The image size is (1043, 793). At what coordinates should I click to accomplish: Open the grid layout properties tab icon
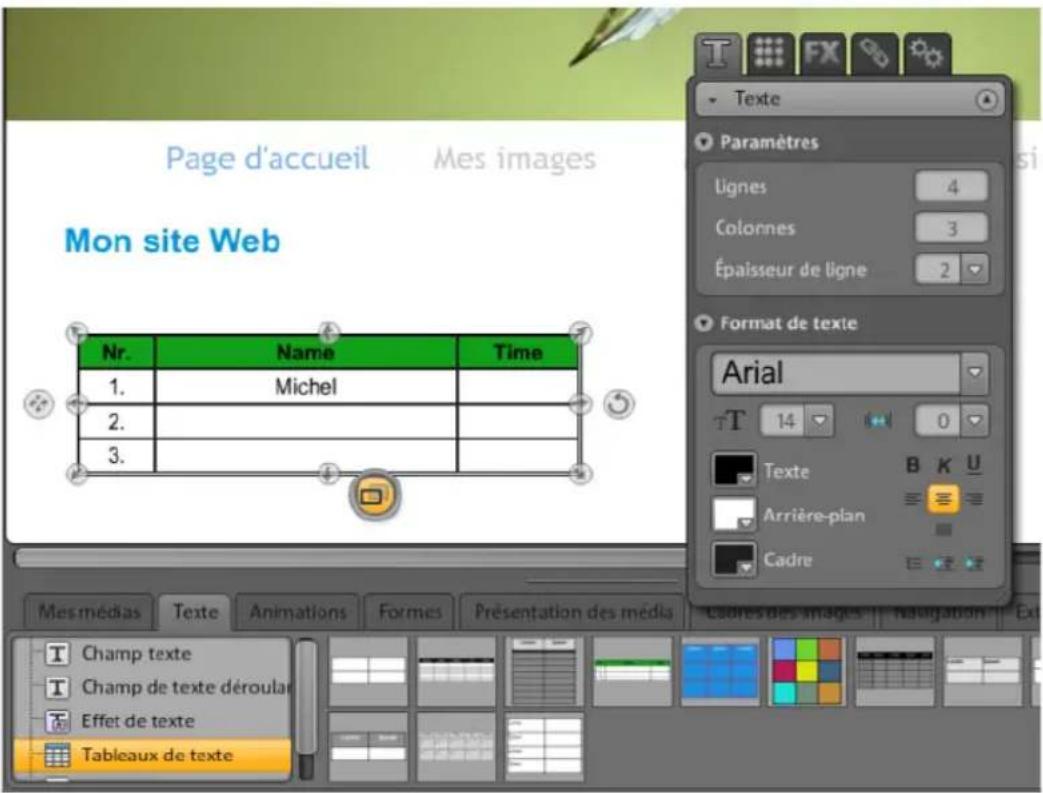click(x=770, y=53)
